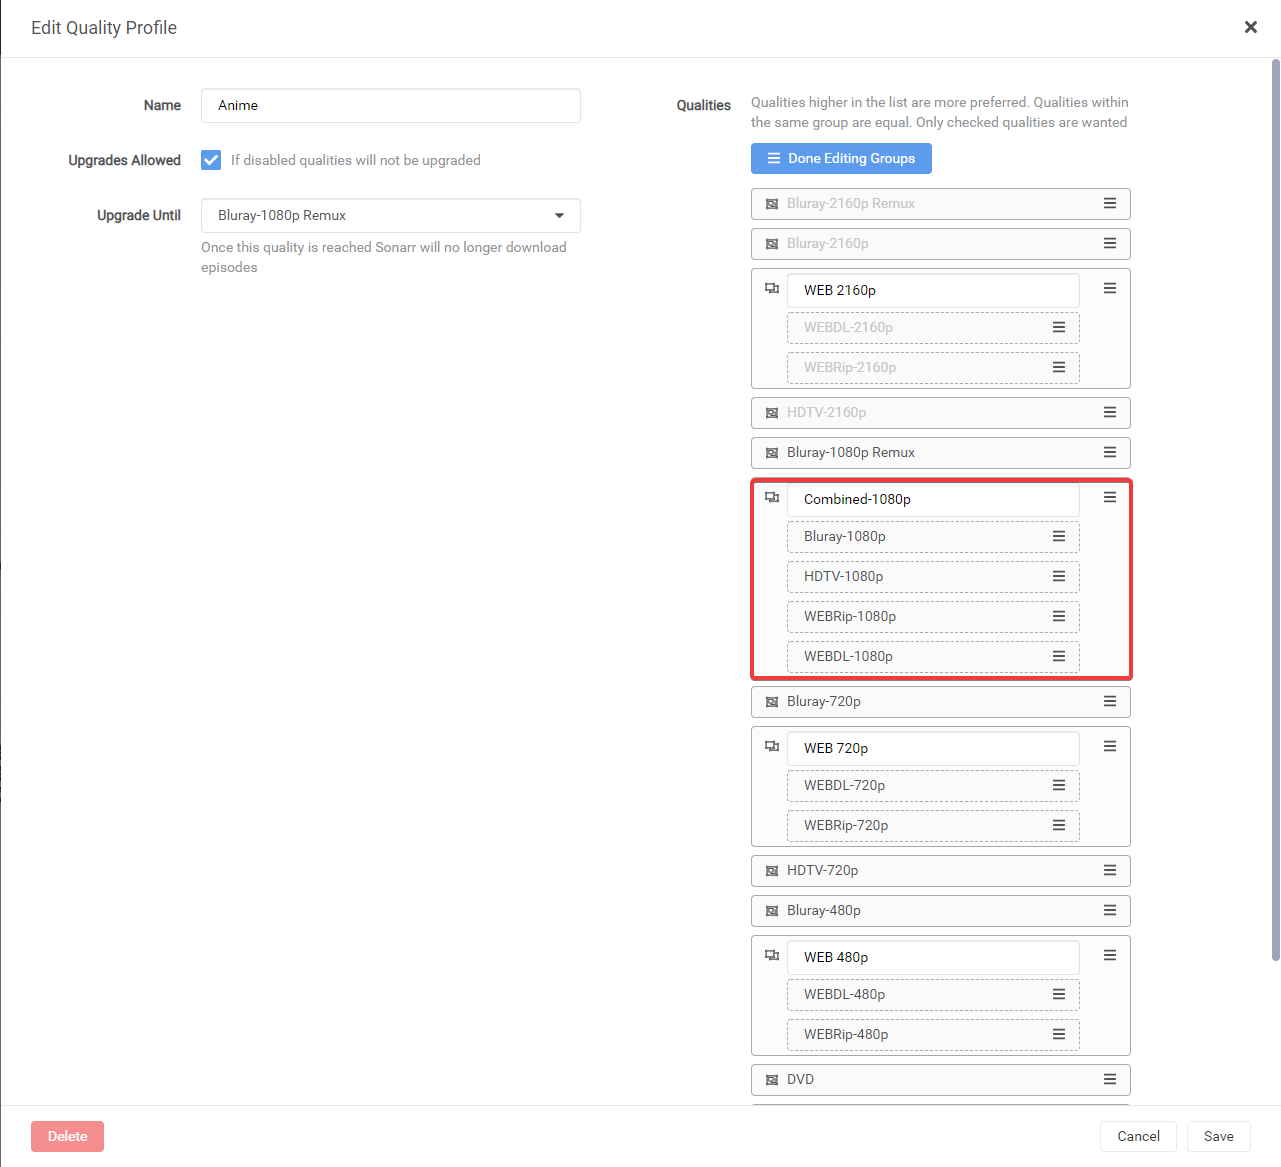This screenshot has height=1167, width=1281.
Task: Click group icon on HDTV-2160p row
Action: pos(772,413)
